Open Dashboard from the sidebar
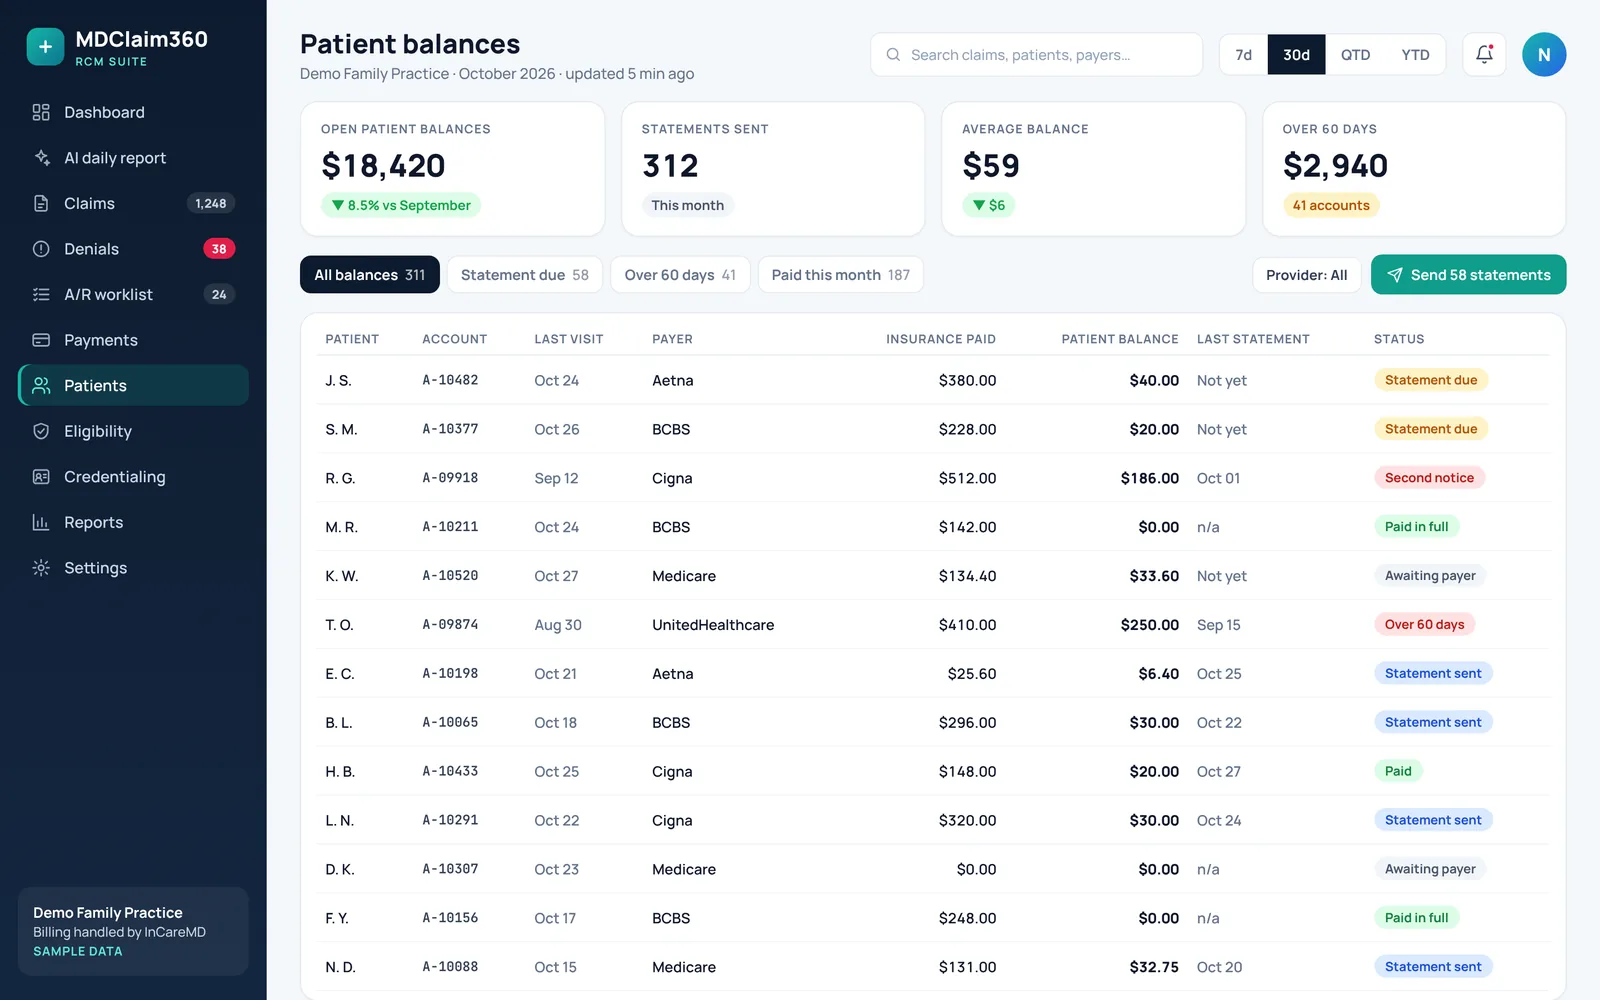1600x1000 pixels. [x=133, y=112]
